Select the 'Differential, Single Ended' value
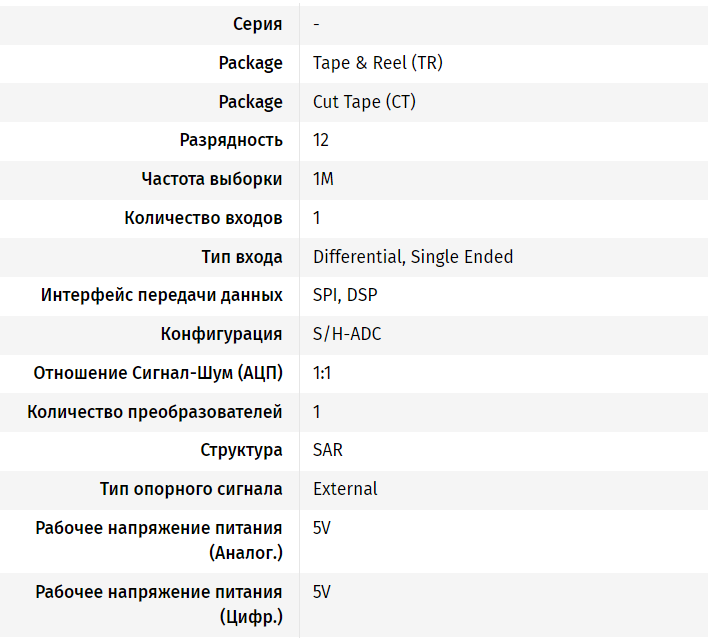The height and width of the screenshot is (638, 708). [x=412, y=257]
